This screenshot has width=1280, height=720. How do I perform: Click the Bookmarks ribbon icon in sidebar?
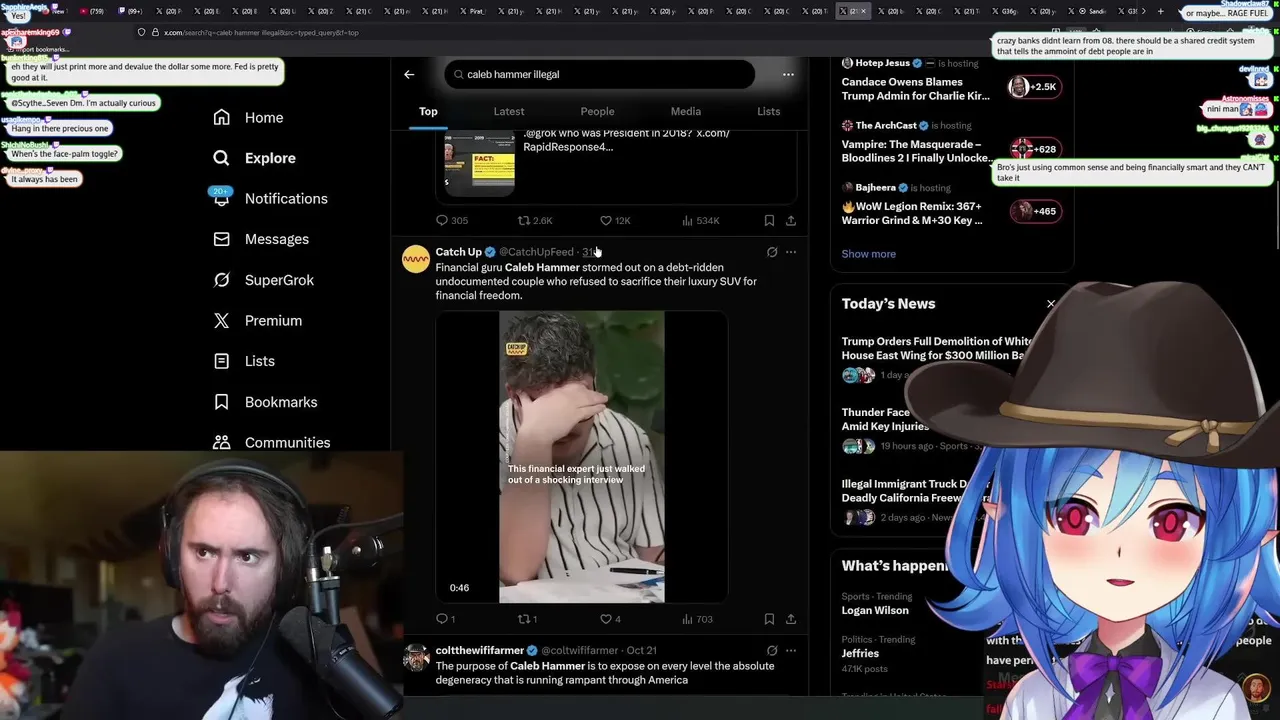tap(222, 402)
